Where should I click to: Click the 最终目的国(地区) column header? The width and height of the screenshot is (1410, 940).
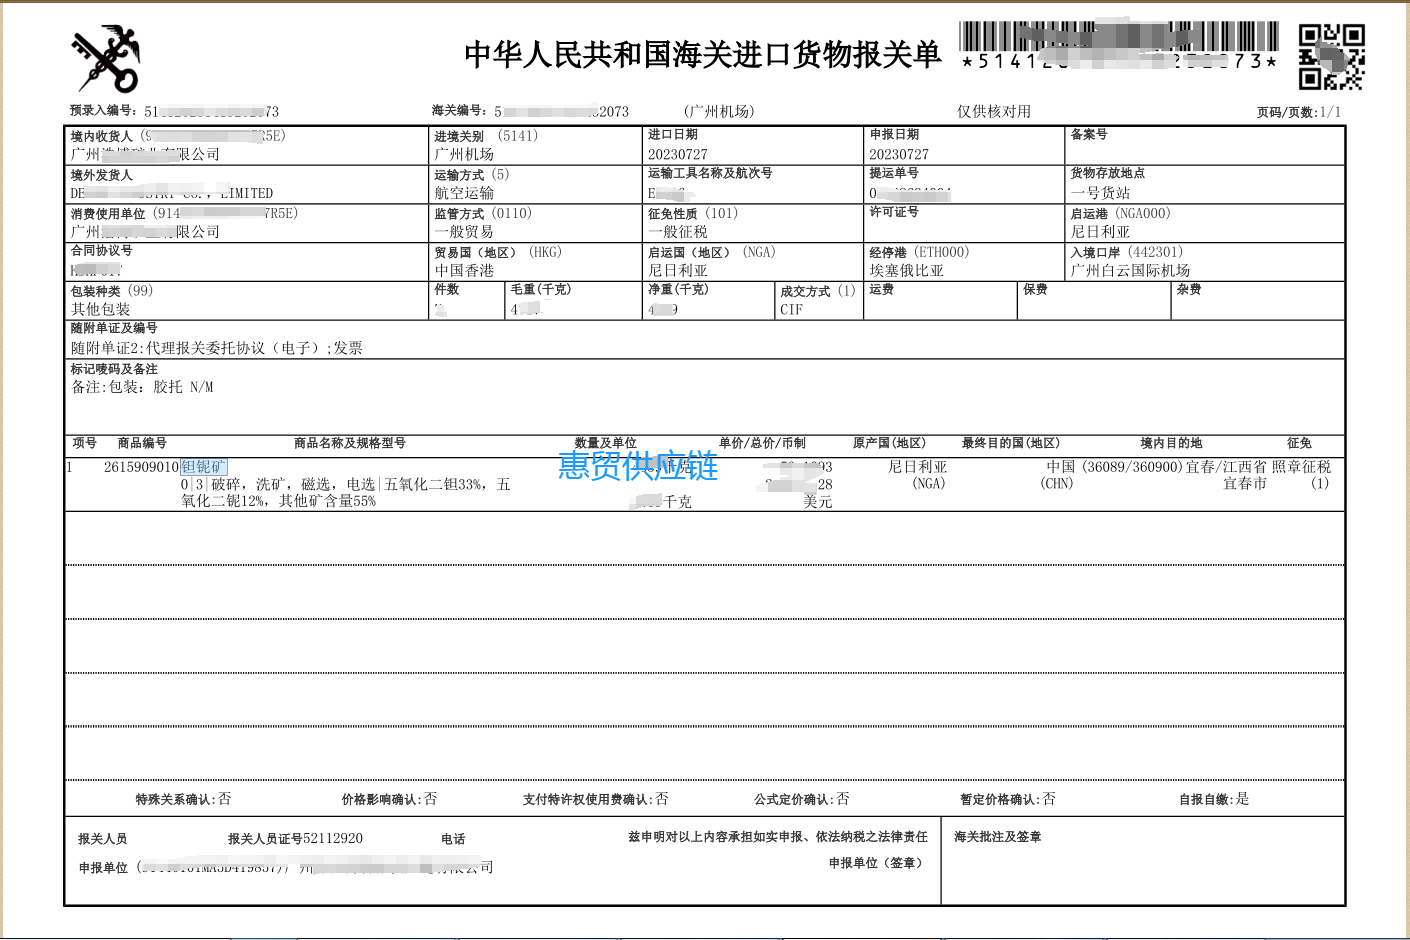[x=1011, y=443]
